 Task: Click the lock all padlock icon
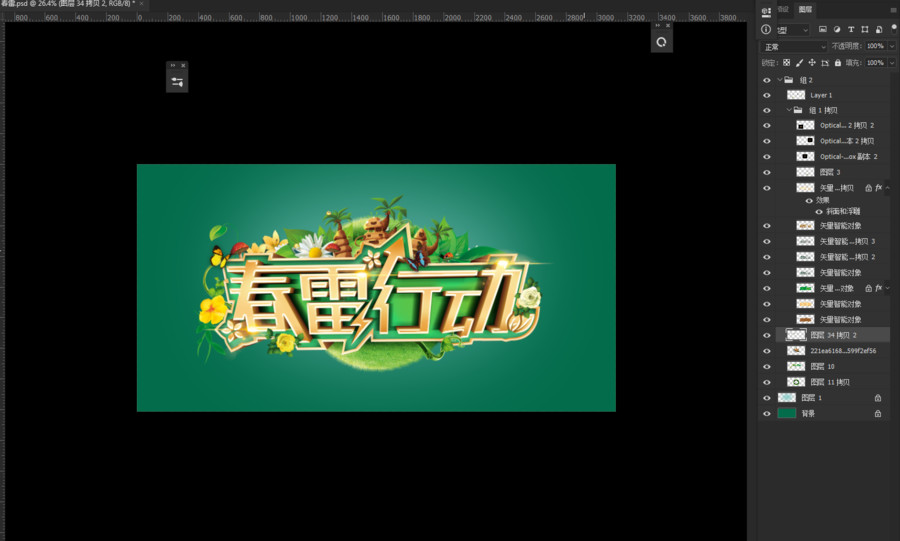click(837, 63)
